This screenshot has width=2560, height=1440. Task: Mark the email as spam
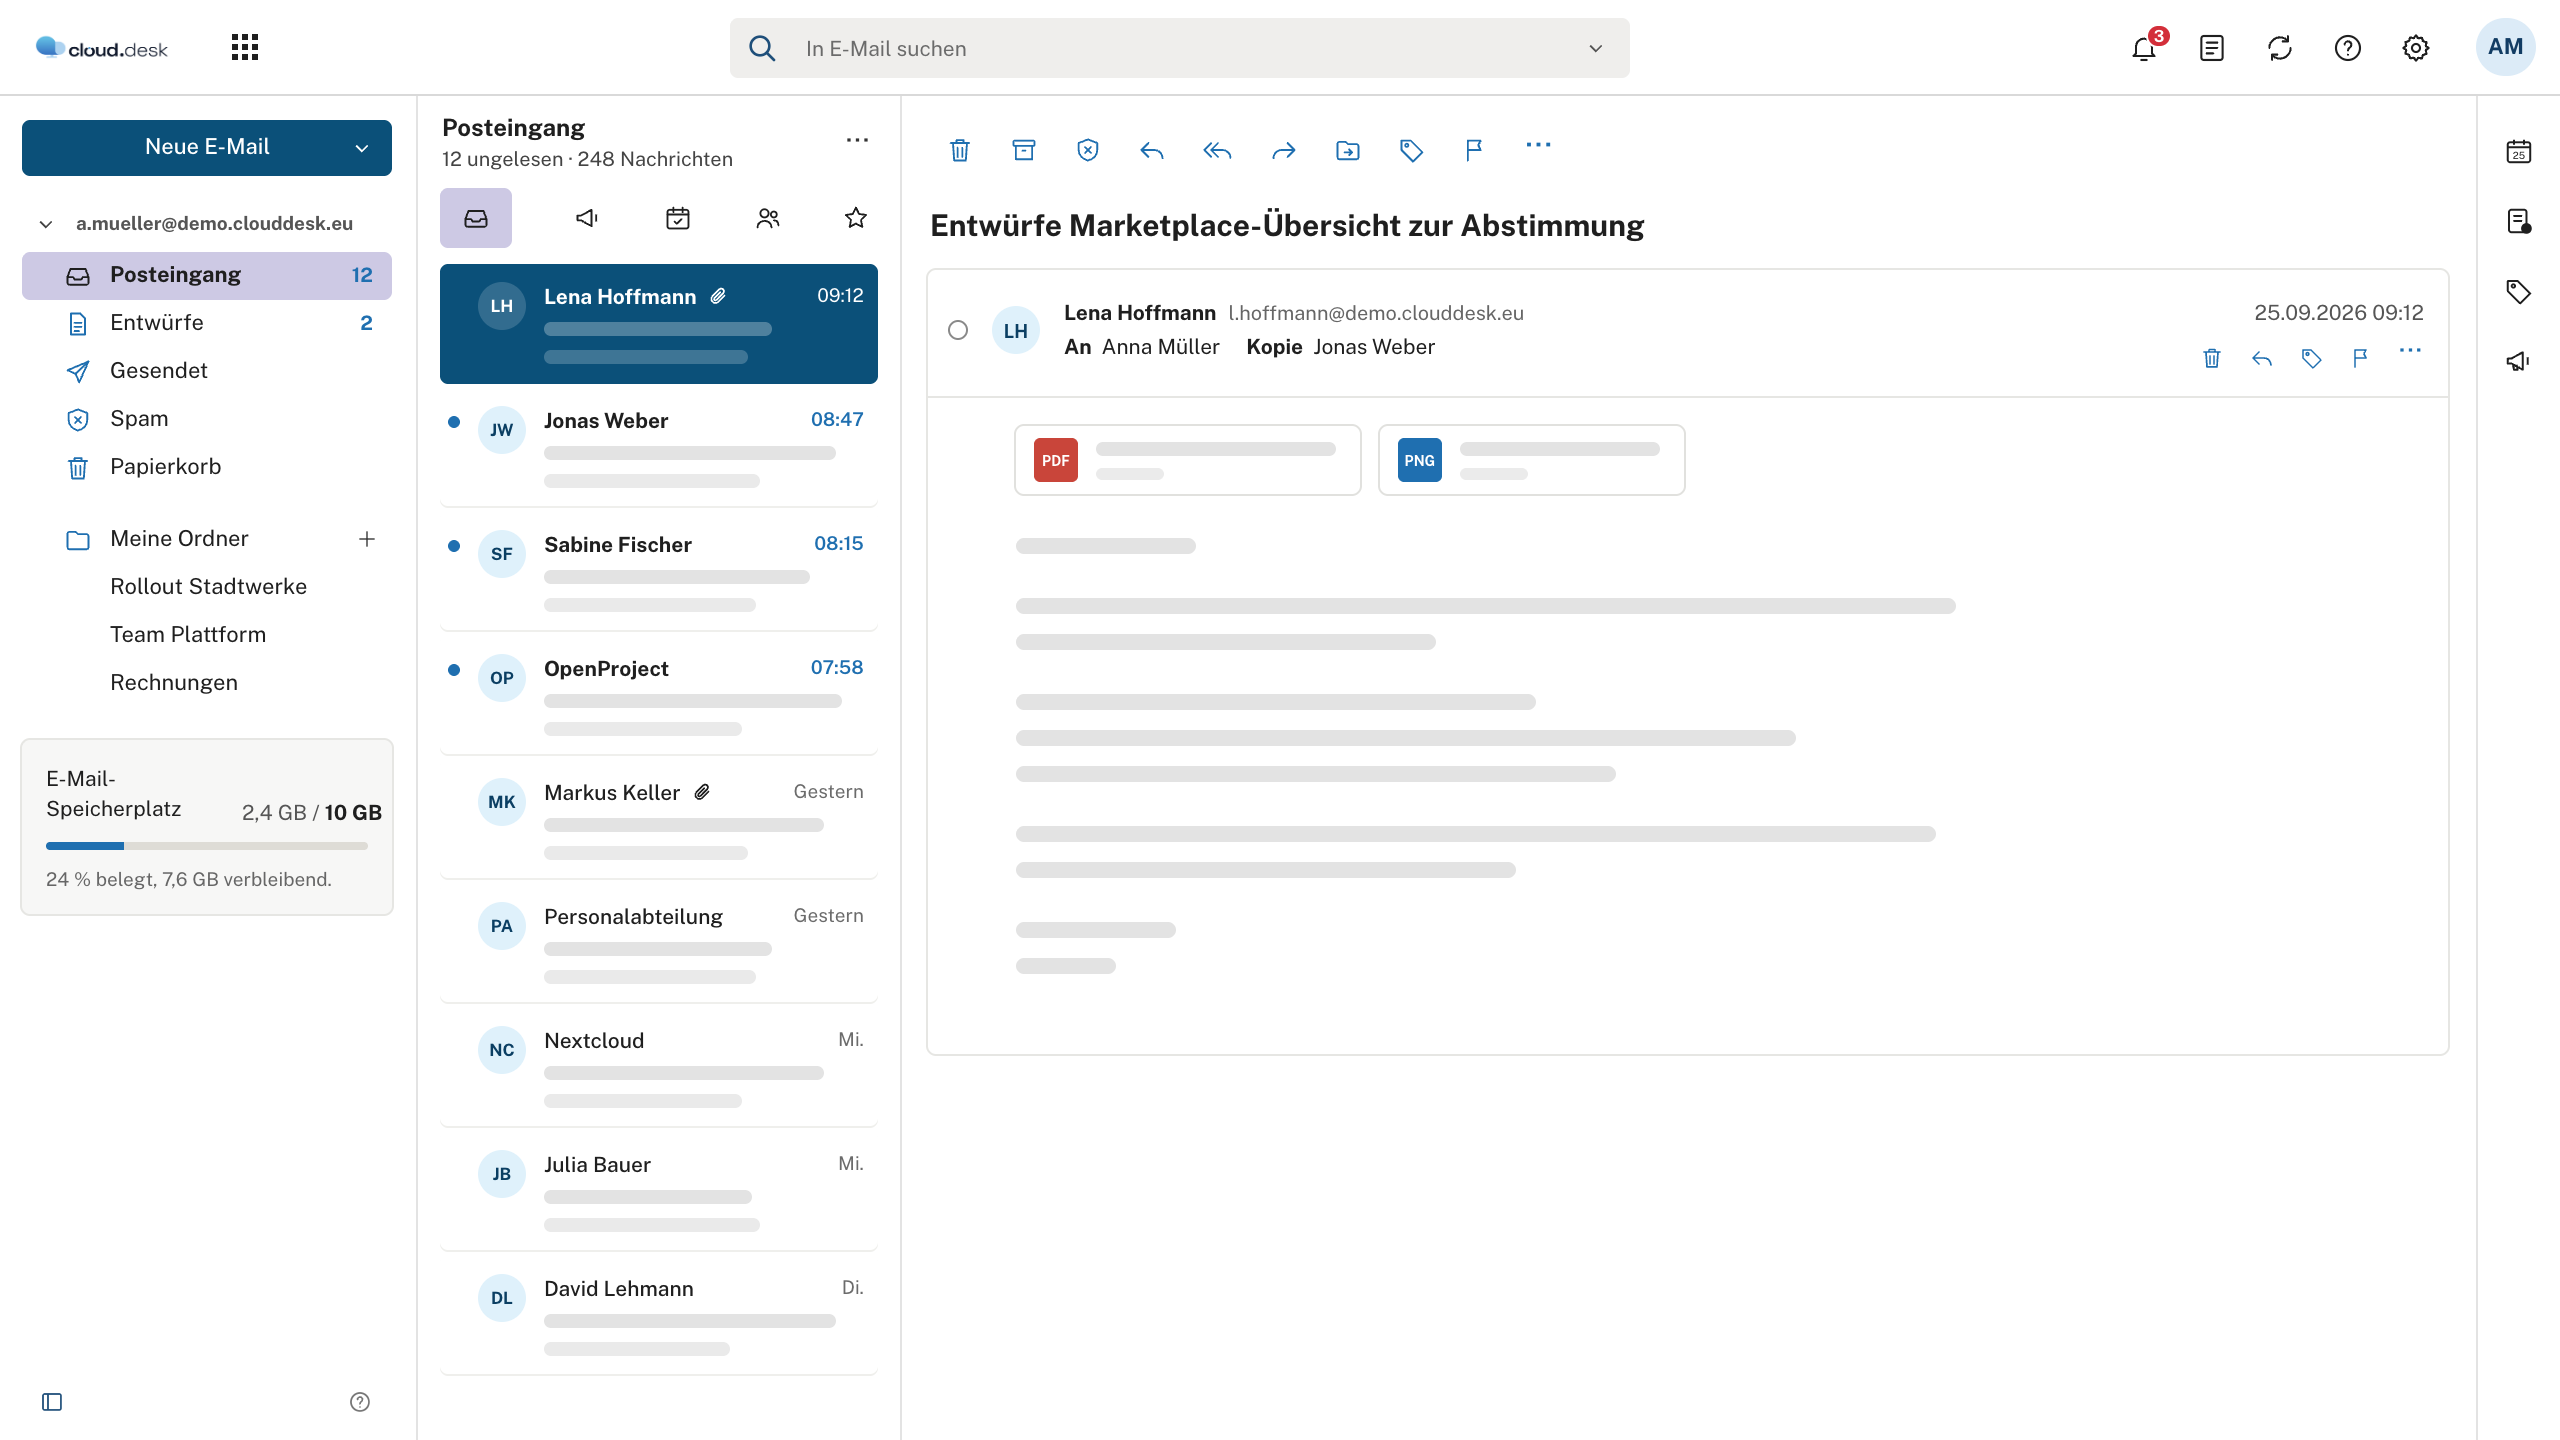1088,150
